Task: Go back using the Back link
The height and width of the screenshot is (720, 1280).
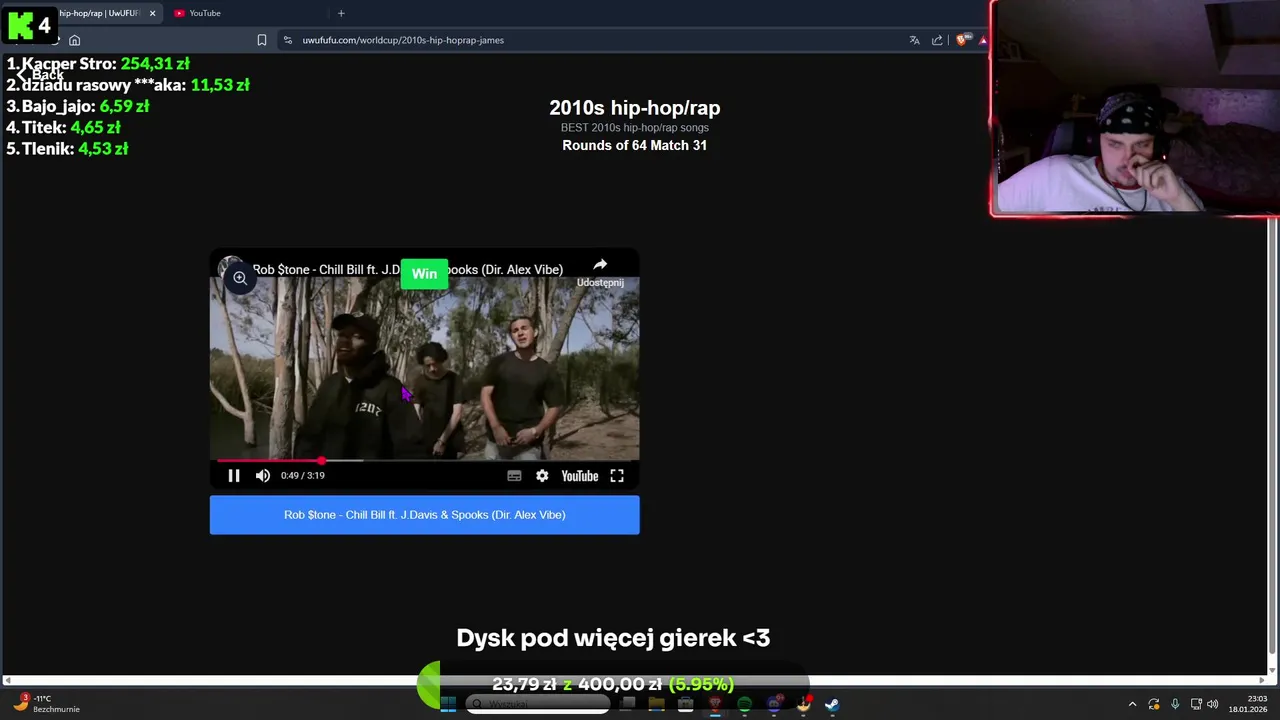Action: coord(40,75)
